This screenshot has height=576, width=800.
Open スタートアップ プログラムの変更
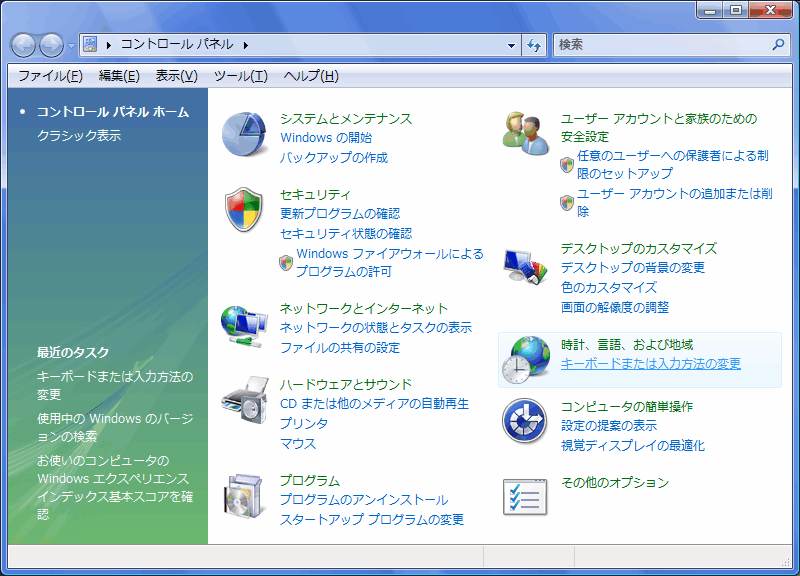pos(372,519)
